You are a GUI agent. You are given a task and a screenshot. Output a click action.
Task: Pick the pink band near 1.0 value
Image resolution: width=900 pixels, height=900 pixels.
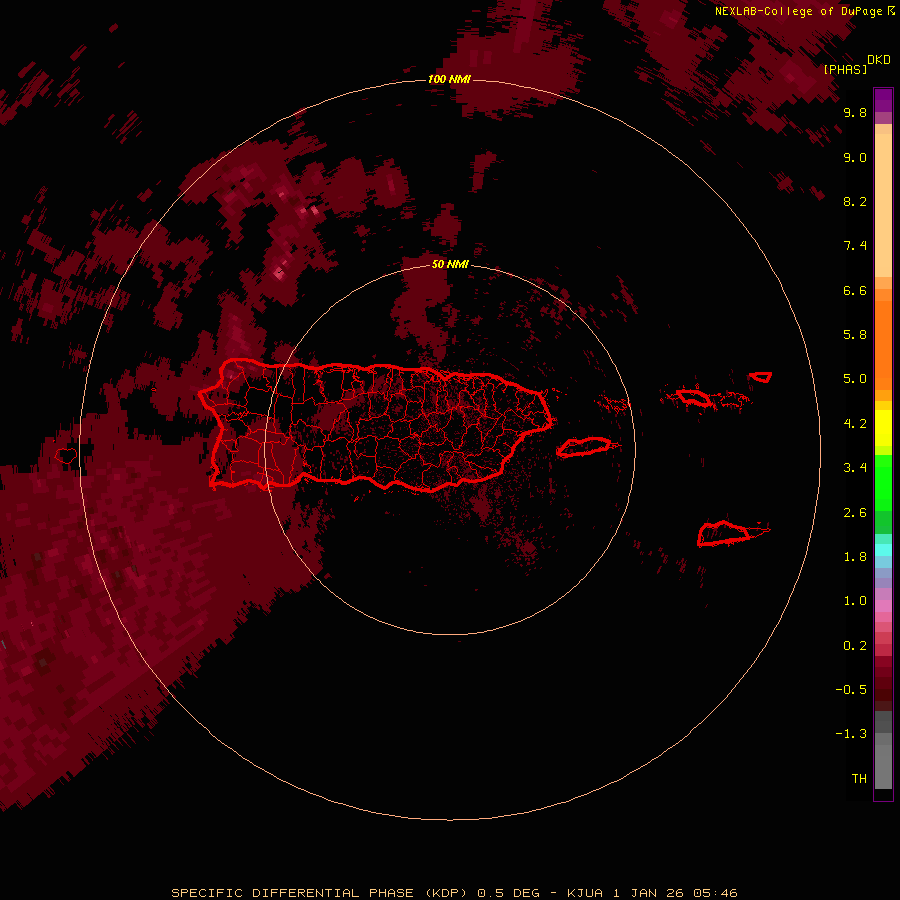coord(883,606)
